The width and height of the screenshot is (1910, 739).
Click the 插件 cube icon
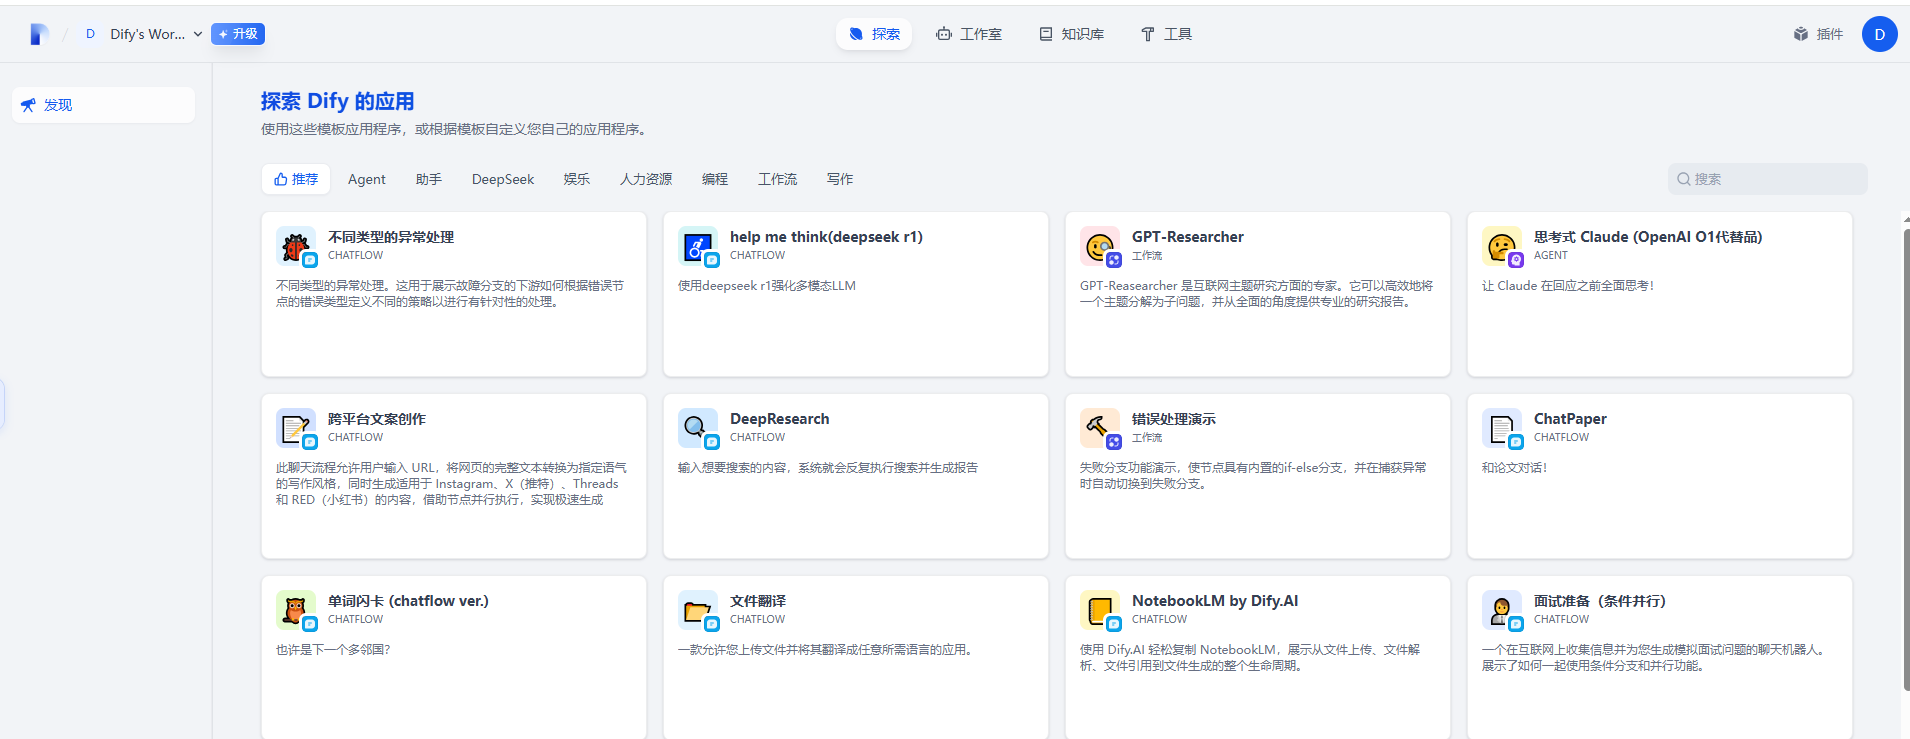(1801, 34)
